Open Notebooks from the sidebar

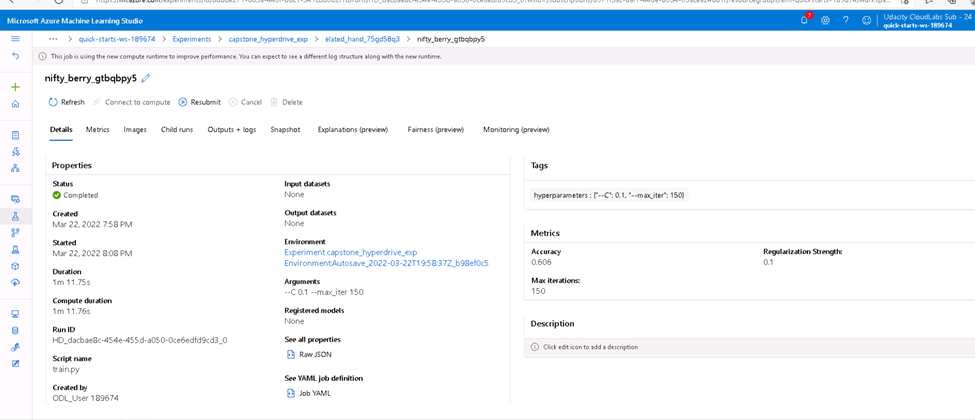tap(16, 135)
